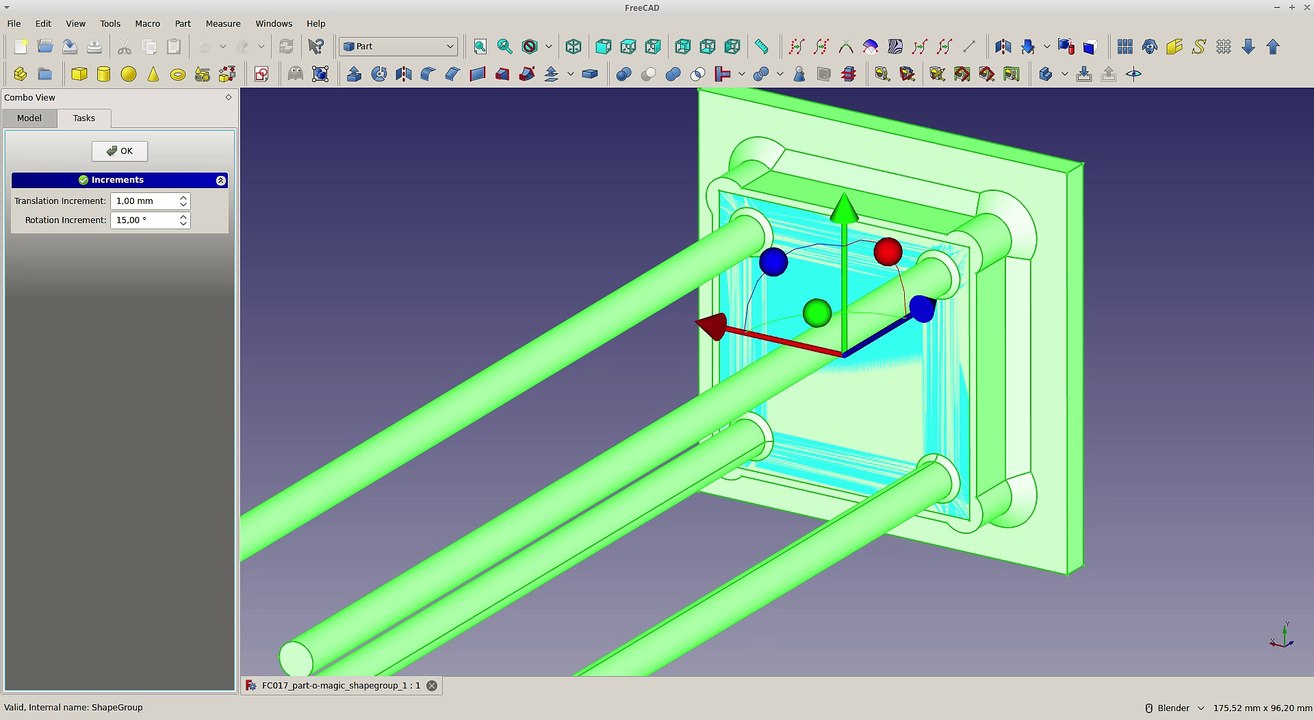Click the boolean Cut icon
This screenshot has width=1314, height=720.
[649, 74]
